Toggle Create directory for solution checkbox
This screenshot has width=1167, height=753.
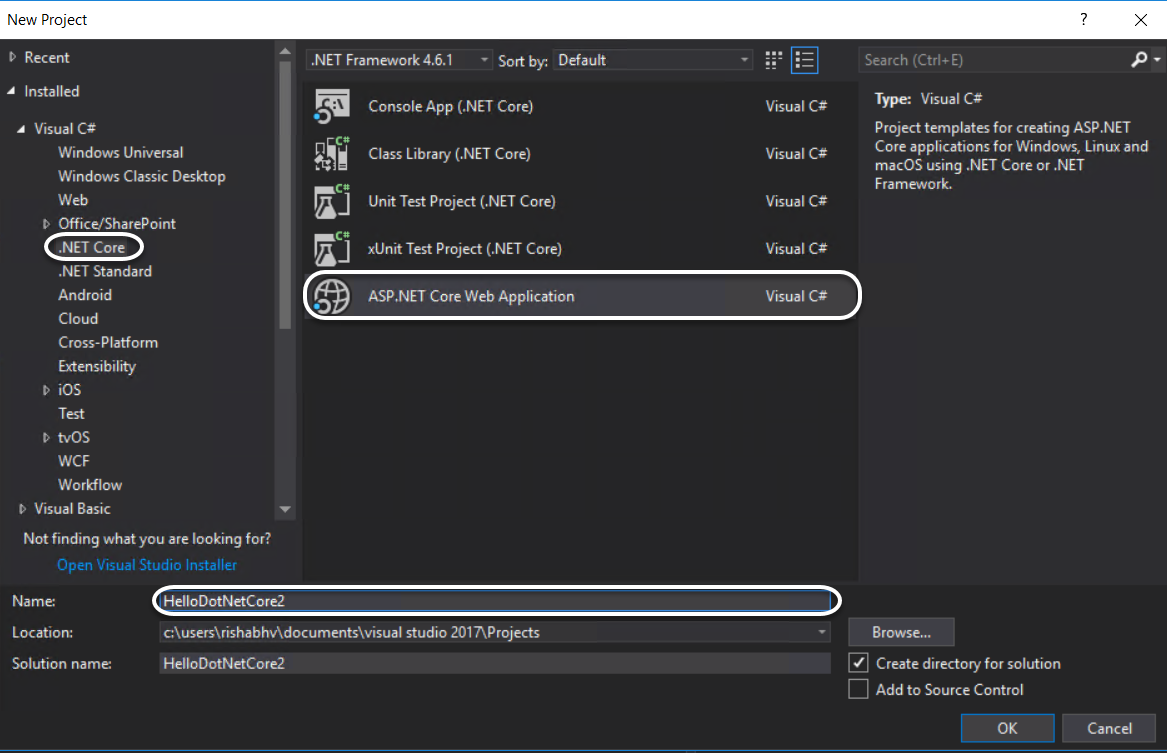(x=858, y=663)
